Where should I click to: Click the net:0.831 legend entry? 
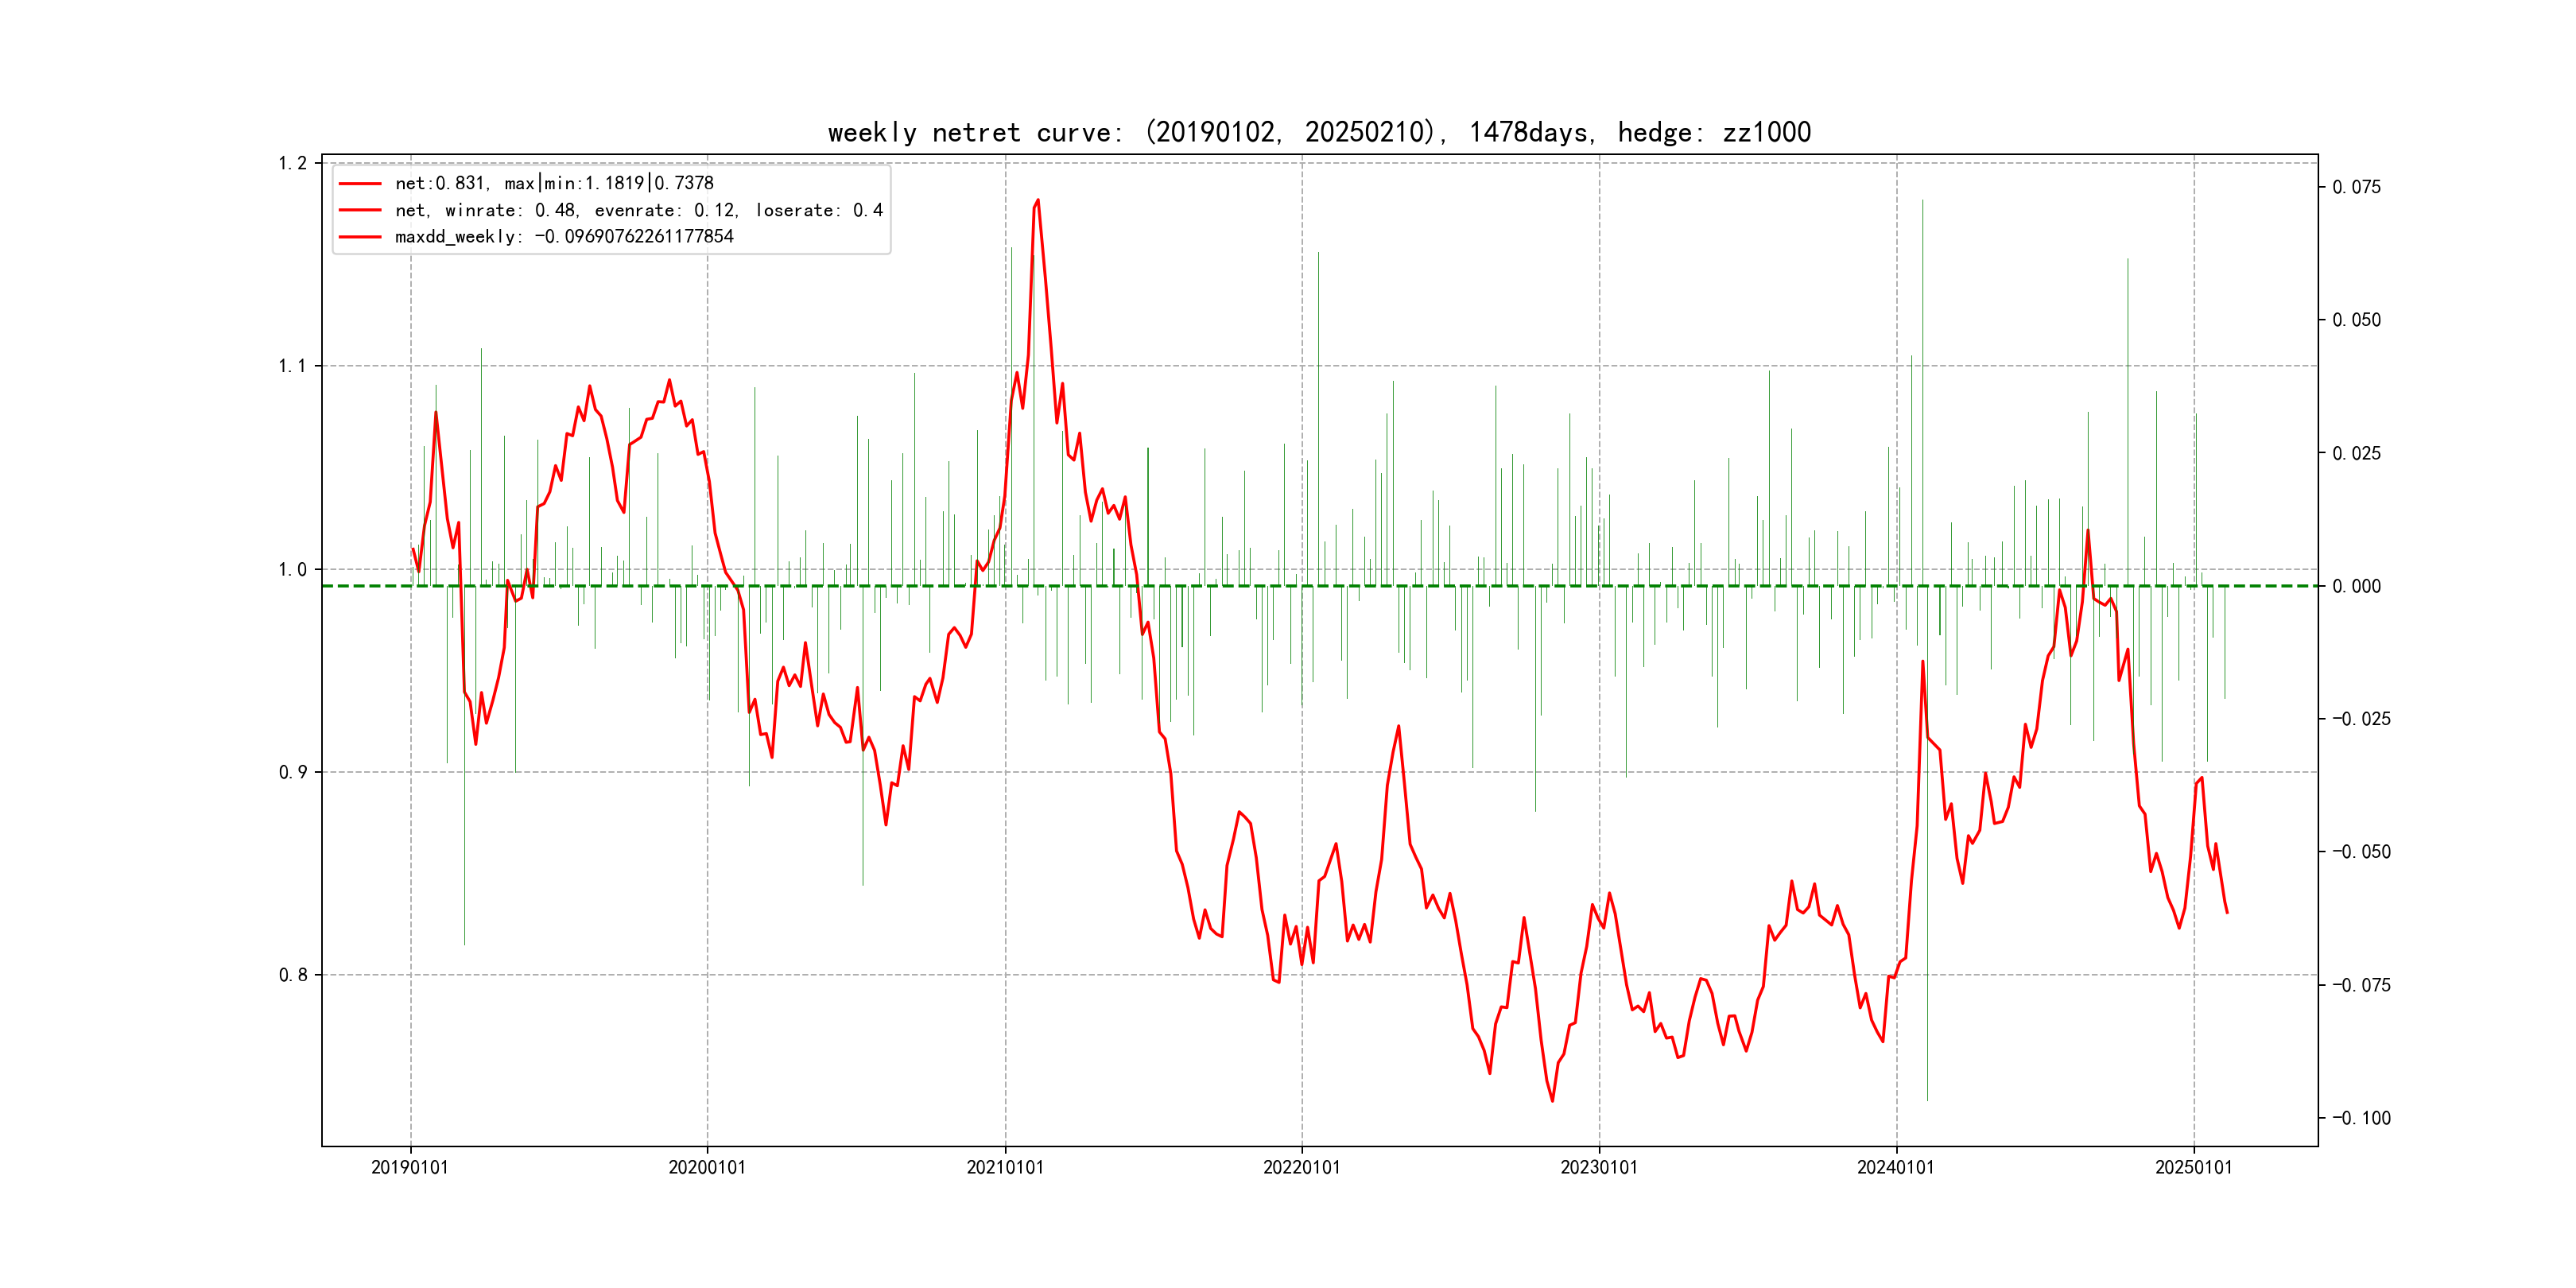tap(554, 183)
